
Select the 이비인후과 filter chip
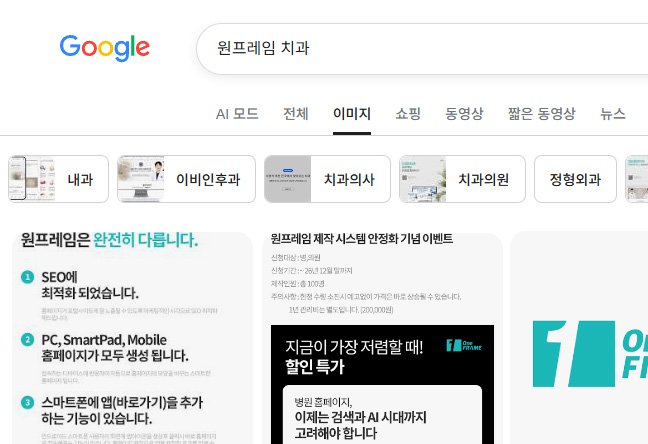186,179
